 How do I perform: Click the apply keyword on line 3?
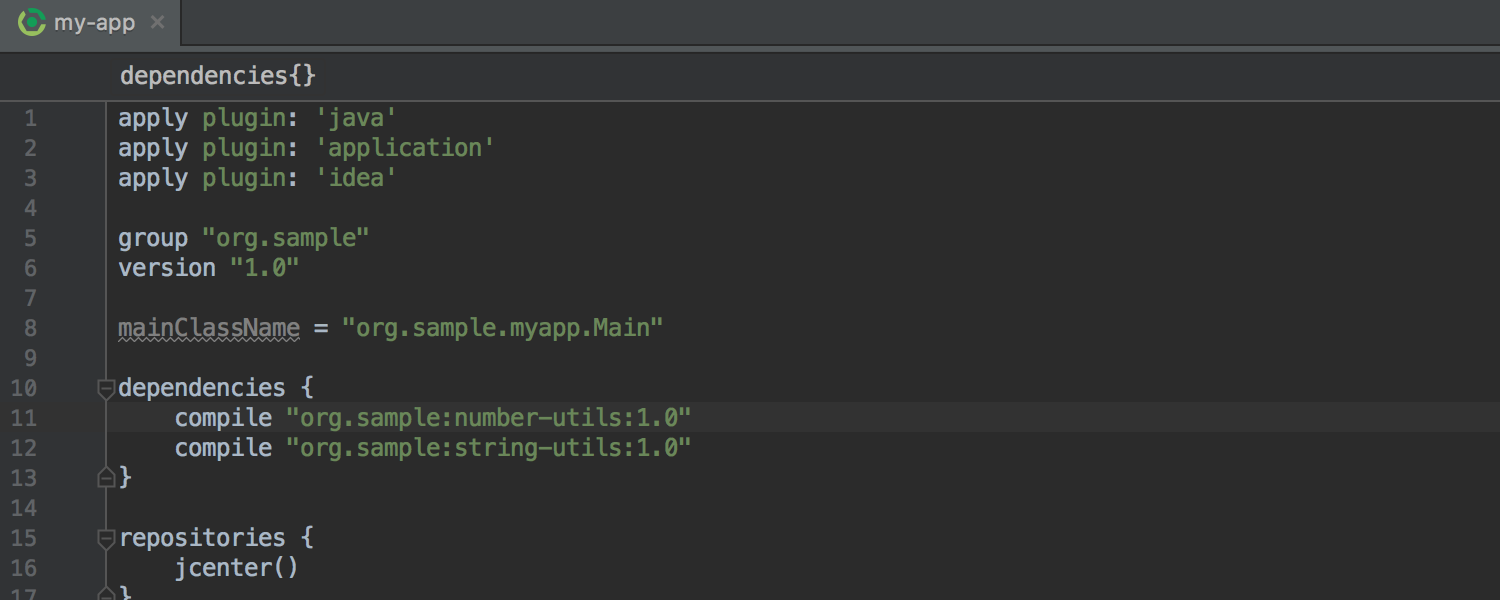click(153, 178)
